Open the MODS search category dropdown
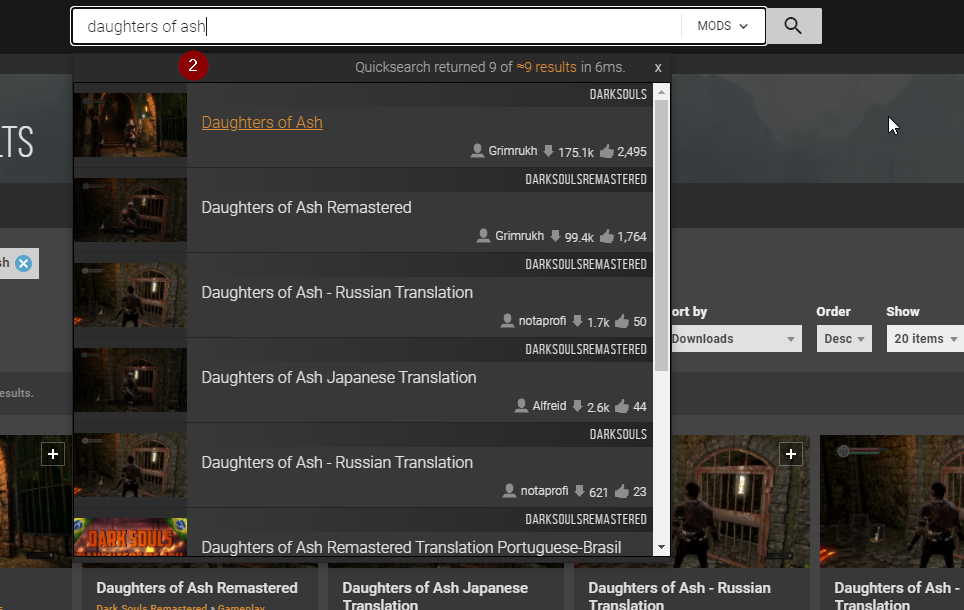Image resolution: width=964 pixels, height=610 pixels. [722, 26]
